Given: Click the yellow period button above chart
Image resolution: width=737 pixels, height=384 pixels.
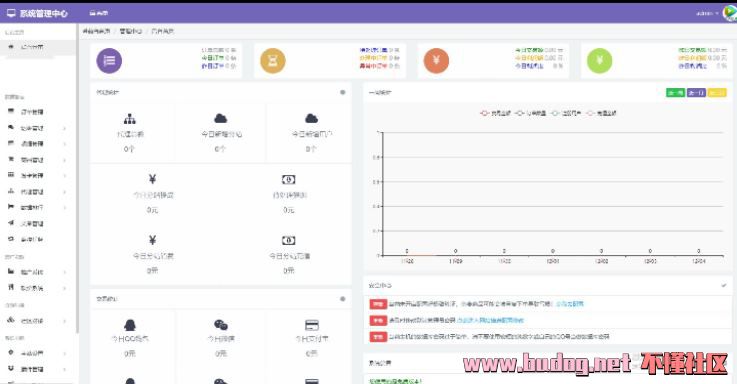Looking at the screenshot, I should coord(717,93).
